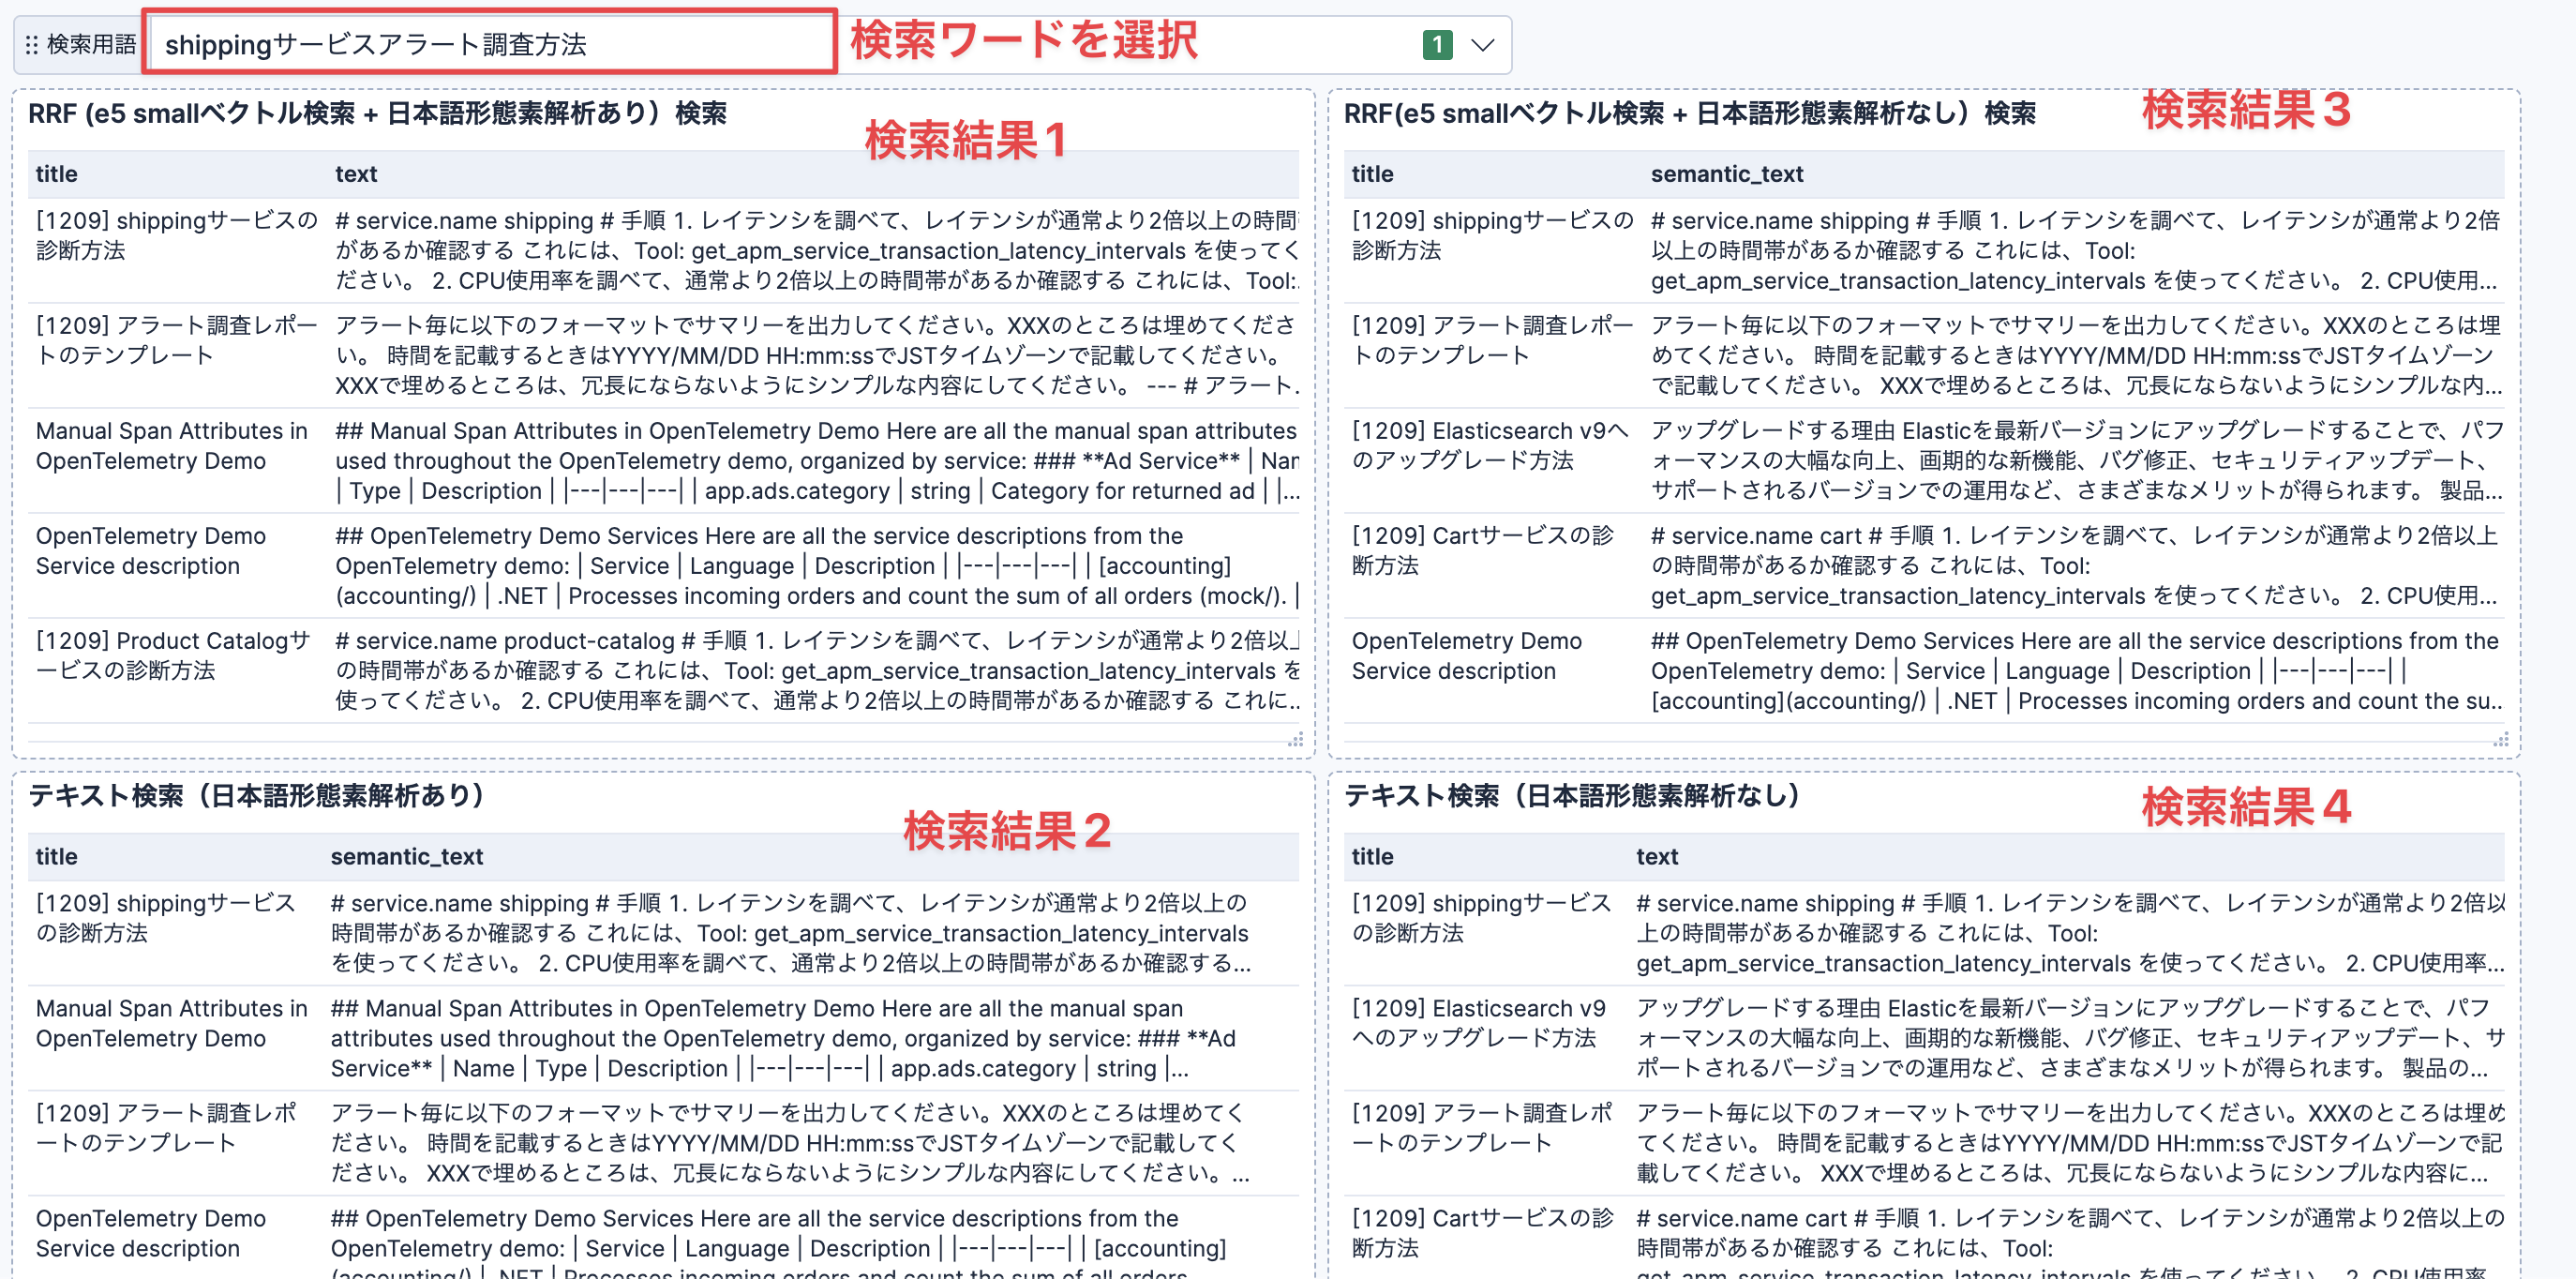Click text column header in テキスト検索形態素解析なし table

point(1656,856)
